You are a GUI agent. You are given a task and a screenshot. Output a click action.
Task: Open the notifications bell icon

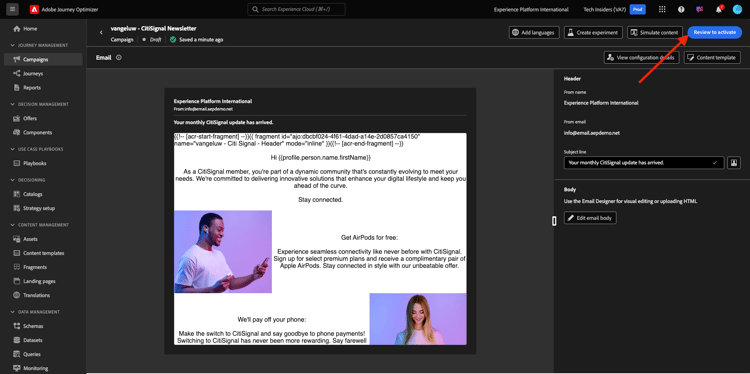coord(718,9)
